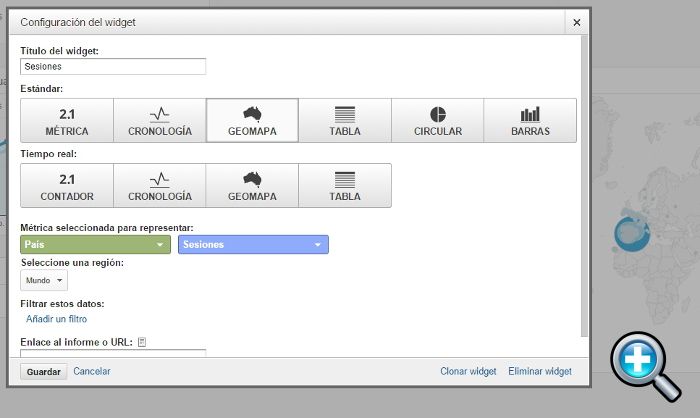Select the Barras bar chart widget type
The width and height of the screenshot is (700, 418).
pos(530,121)
